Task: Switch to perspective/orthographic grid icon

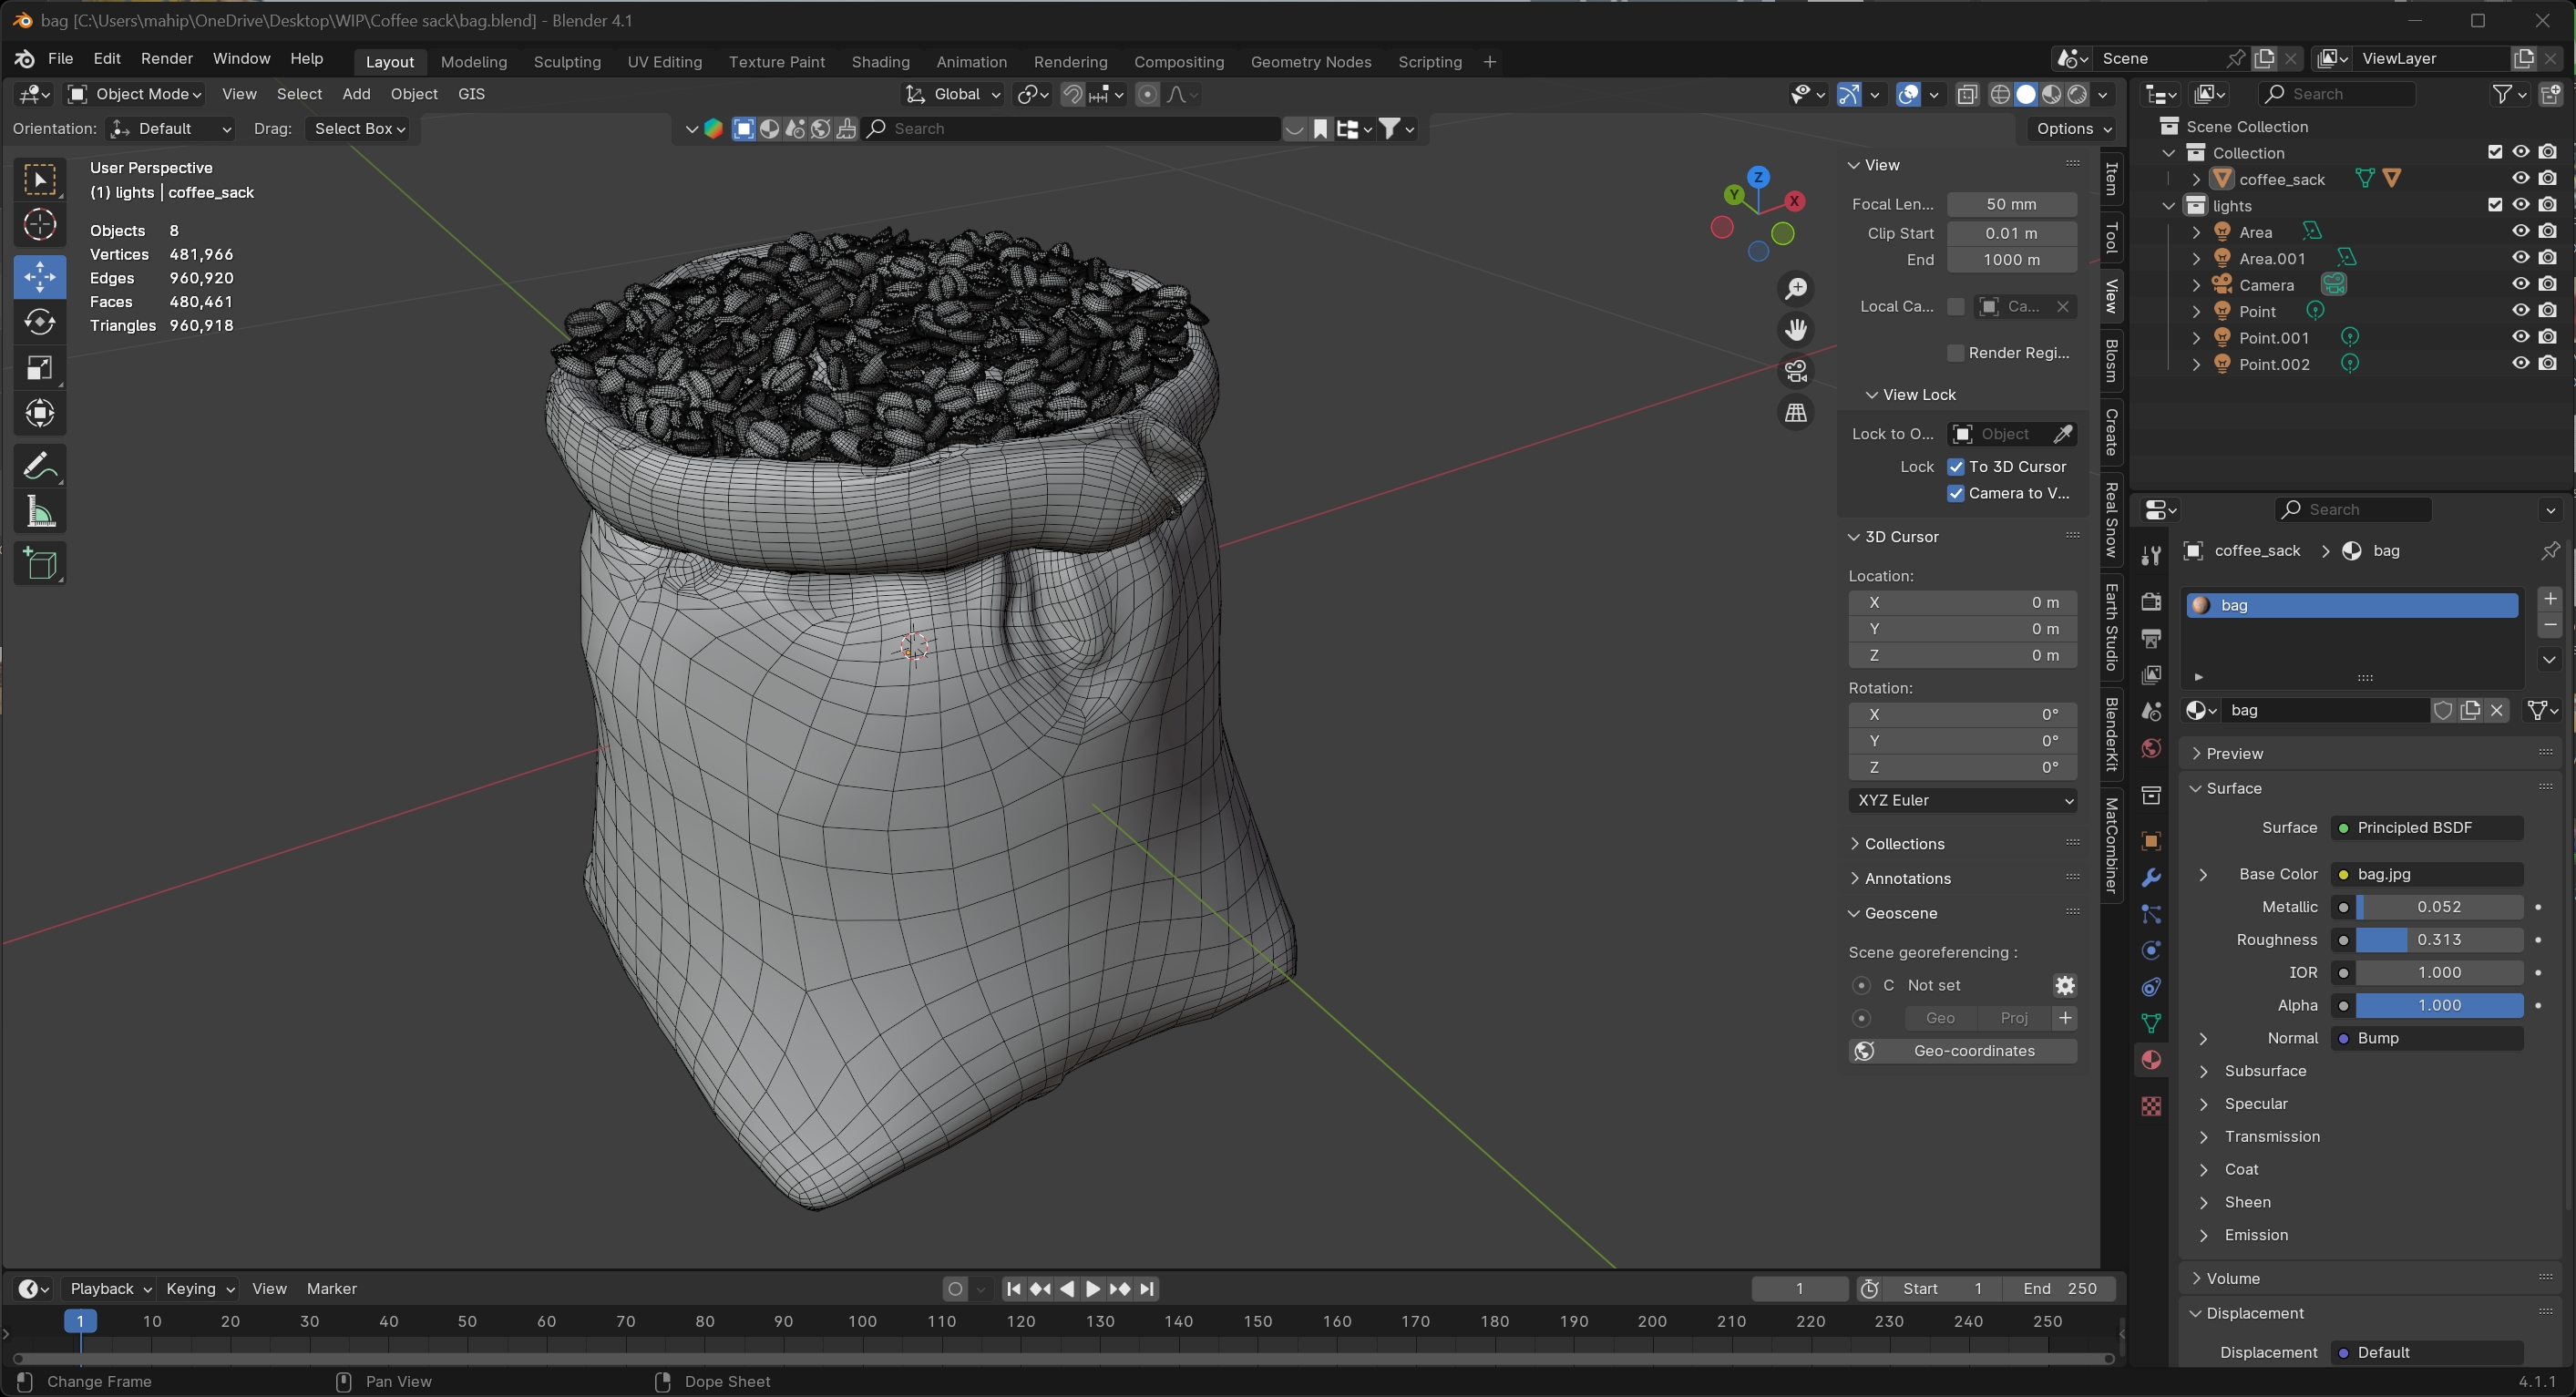Action: 1796,413
